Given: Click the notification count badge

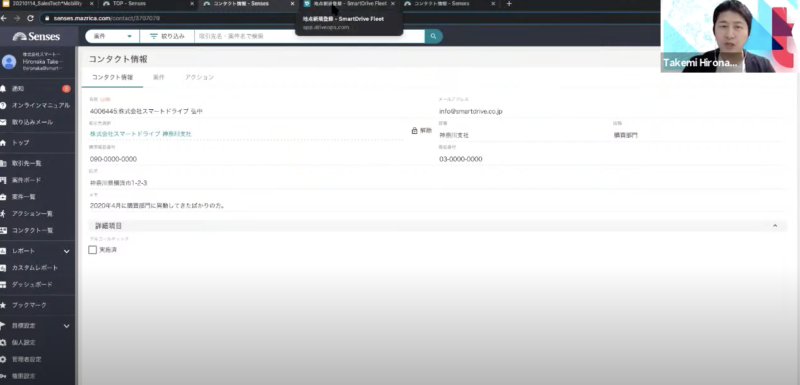Looking at the screenshot, I should pos(66,89).
